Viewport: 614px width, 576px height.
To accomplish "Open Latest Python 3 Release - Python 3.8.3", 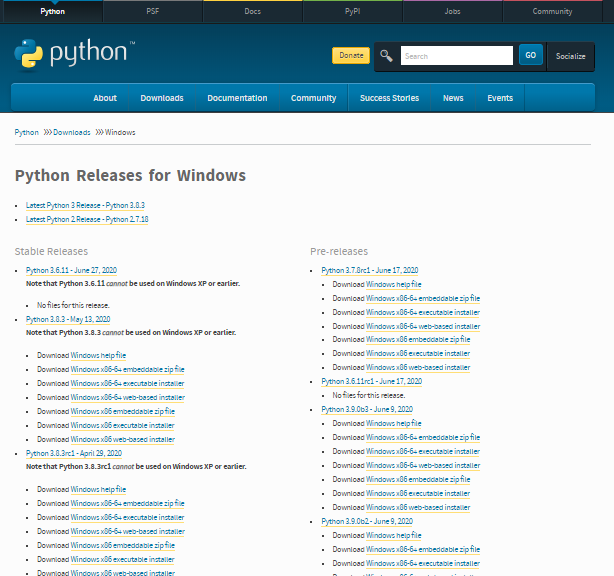I will [x=85, y=204].
